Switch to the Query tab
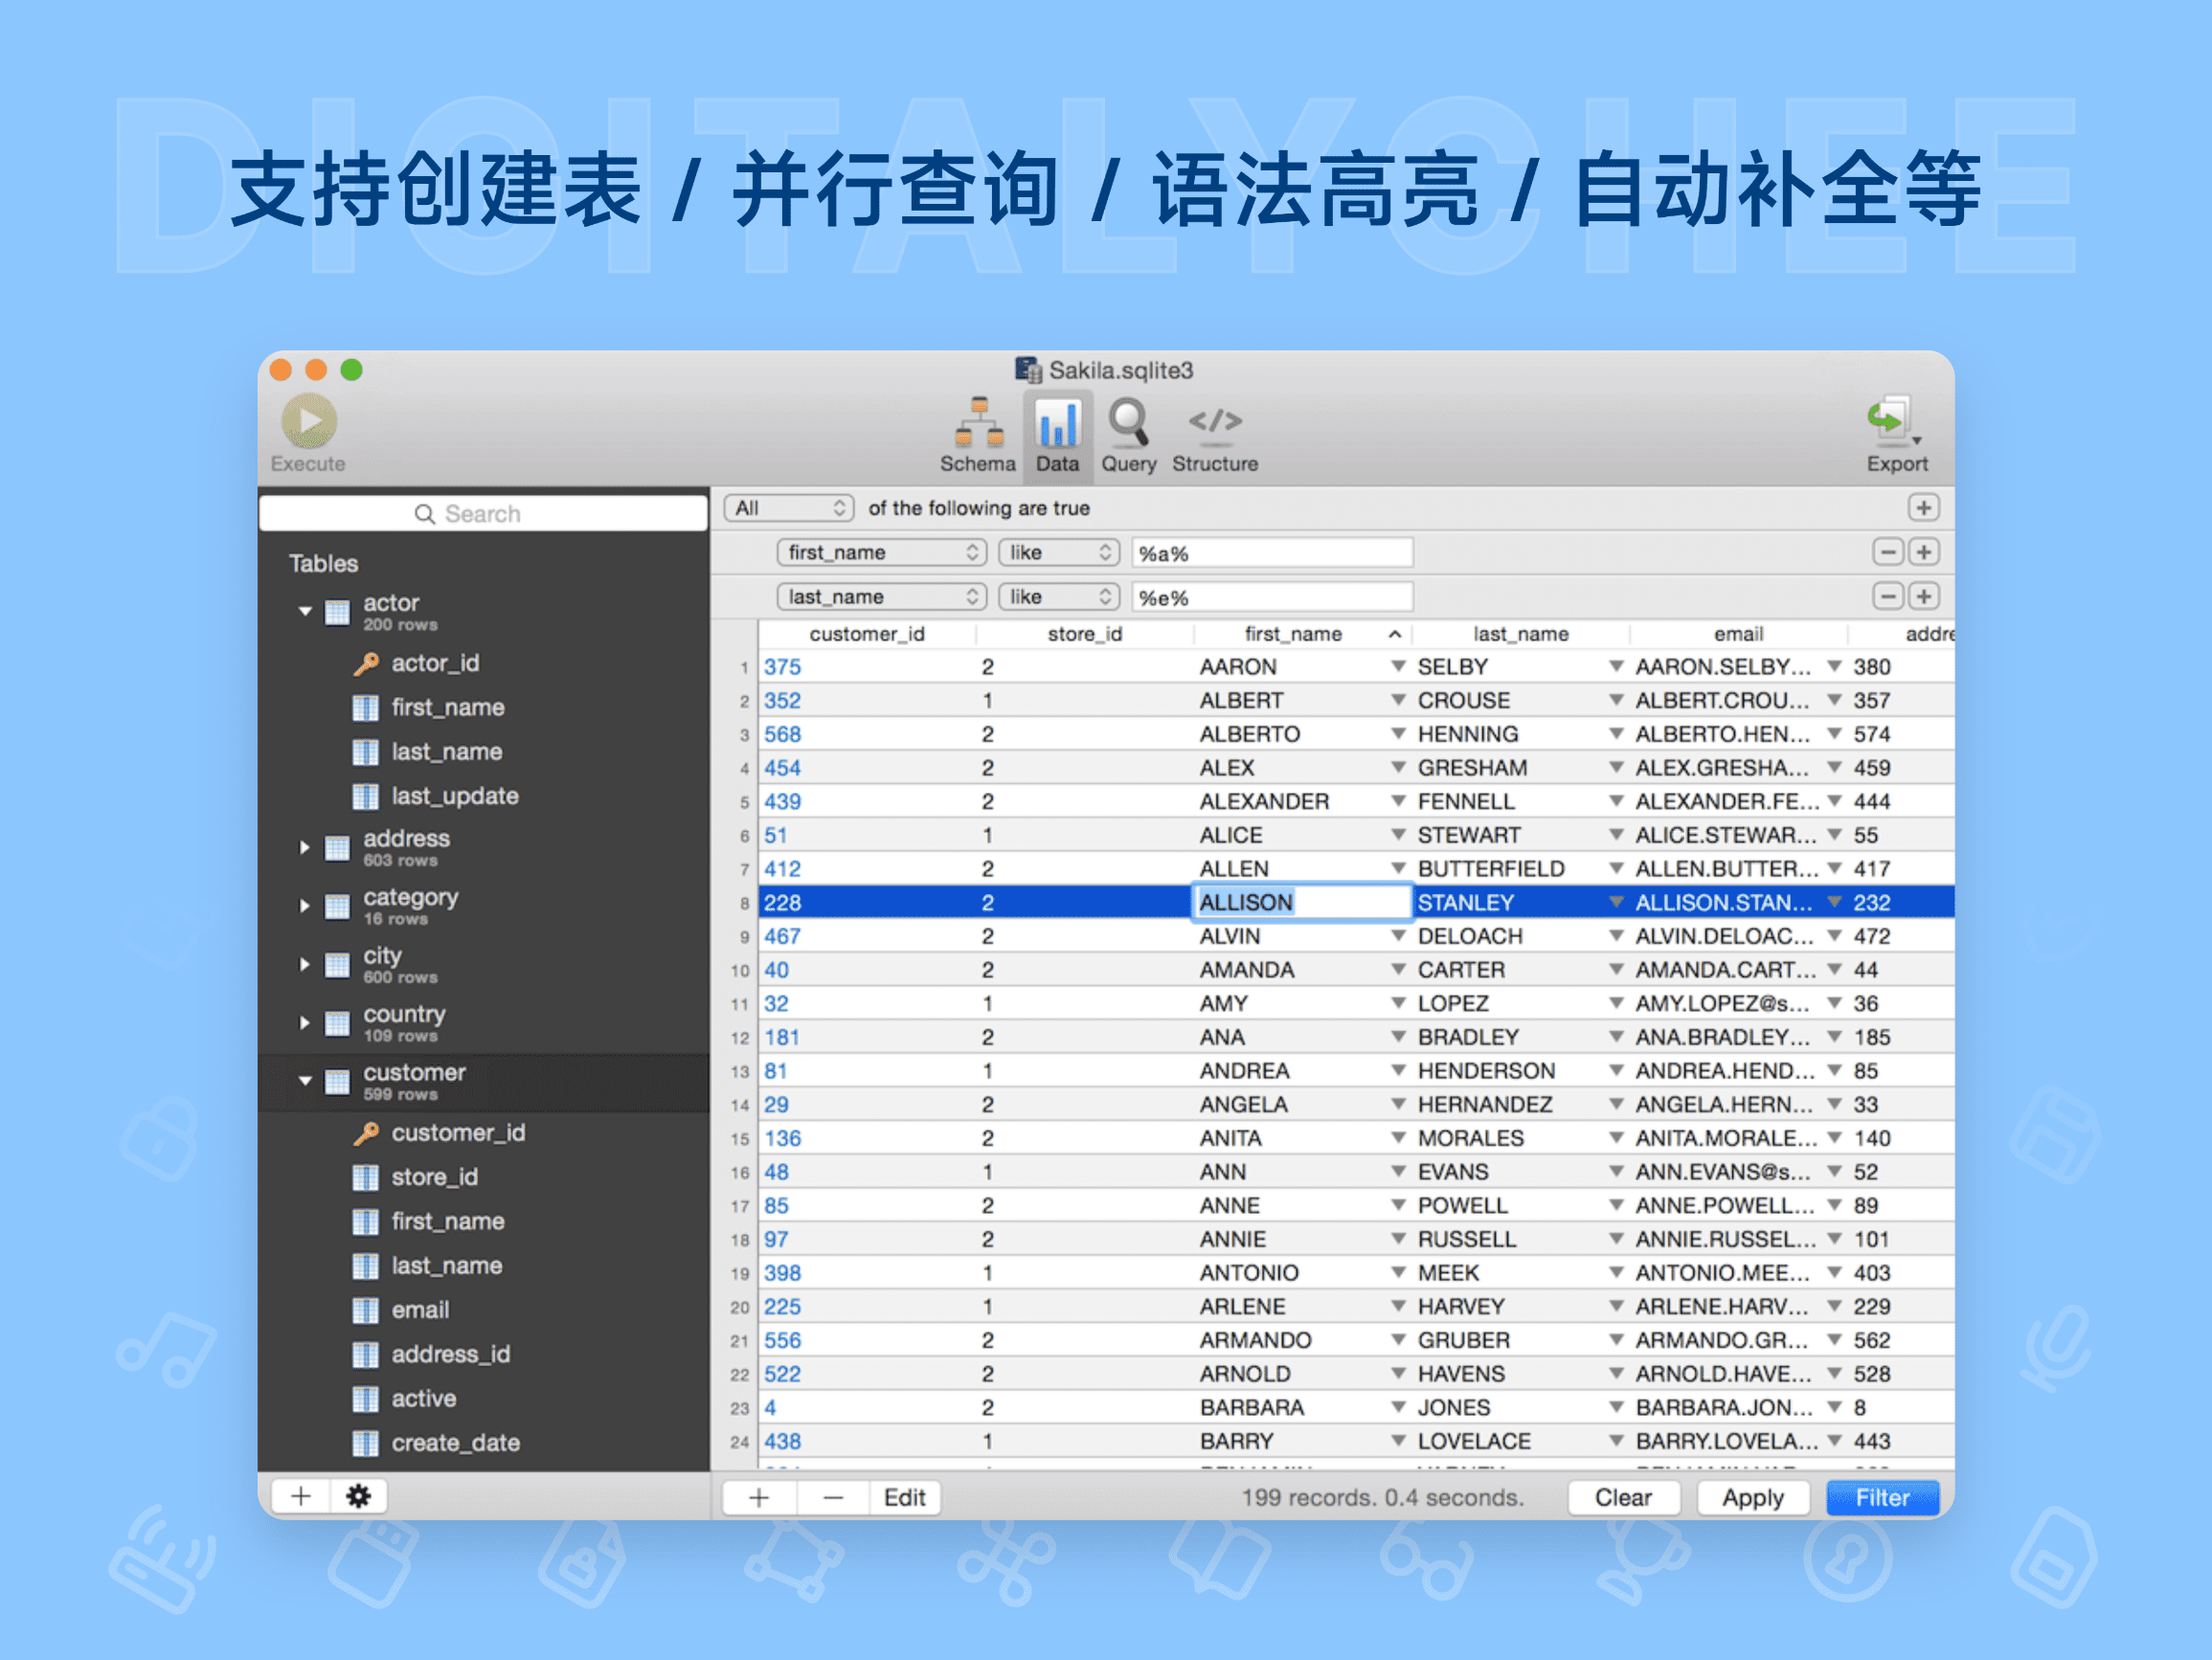This screenshot has width=2212, height=1660. tap(1129, 430)
